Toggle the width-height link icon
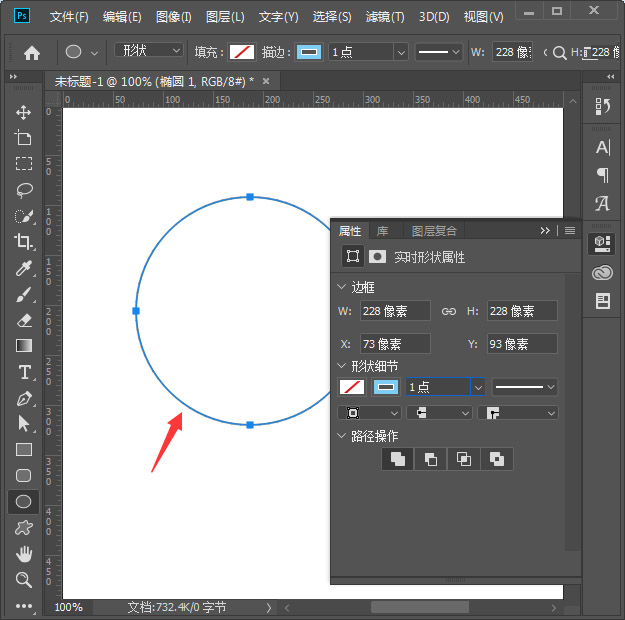625x620 pixels. click(449, 311)
